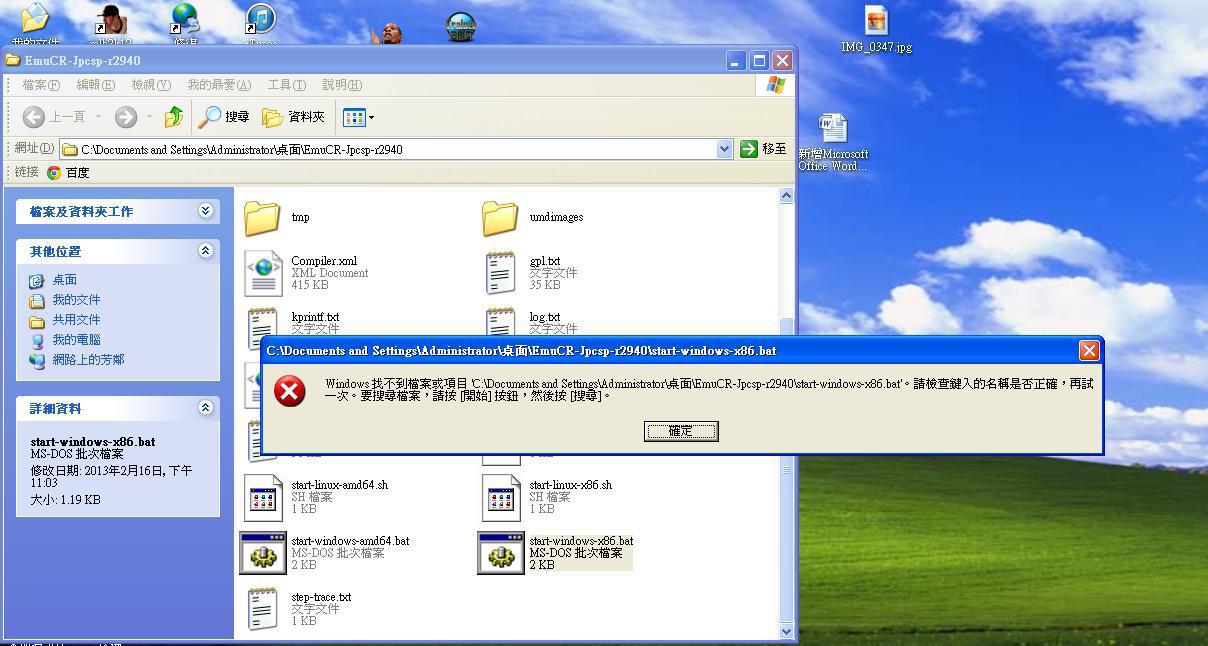Select the Compiler.xml file icon

click(263, 273)
